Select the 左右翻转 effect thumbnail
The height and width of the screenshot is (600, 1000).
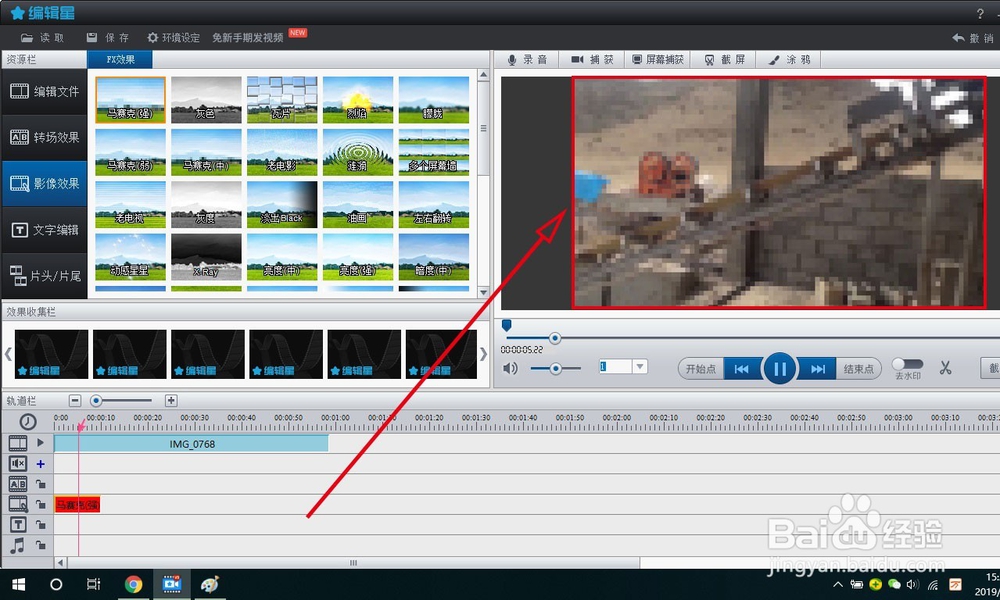[434, 205]
